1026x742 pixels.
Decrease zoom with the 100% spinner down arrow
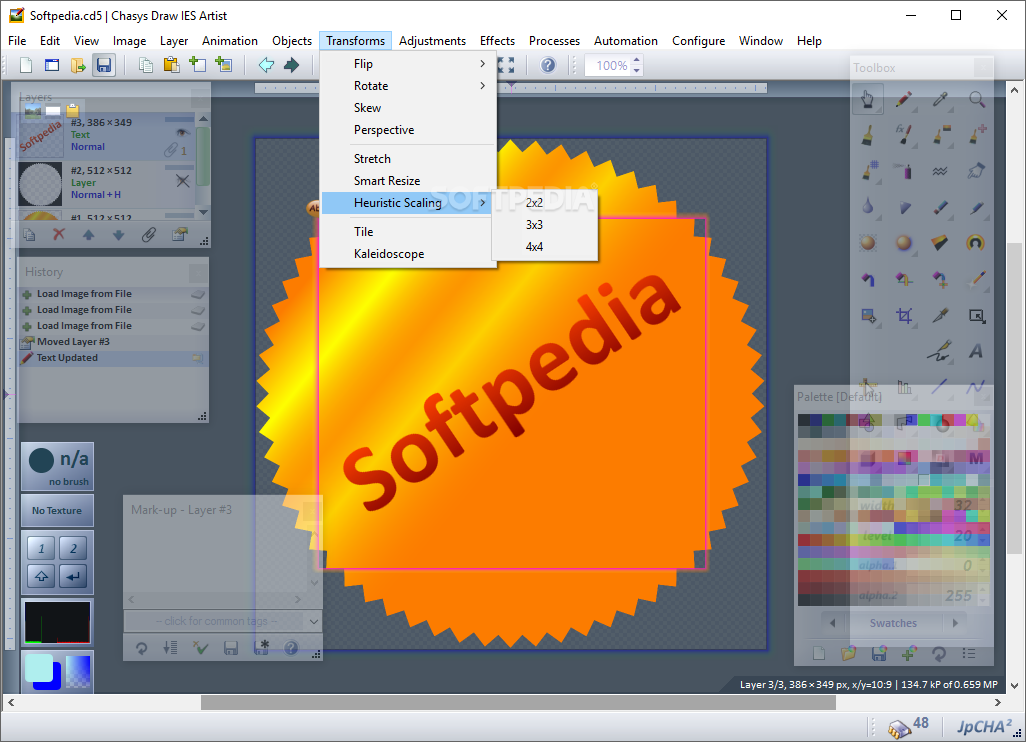click(637, 70)
